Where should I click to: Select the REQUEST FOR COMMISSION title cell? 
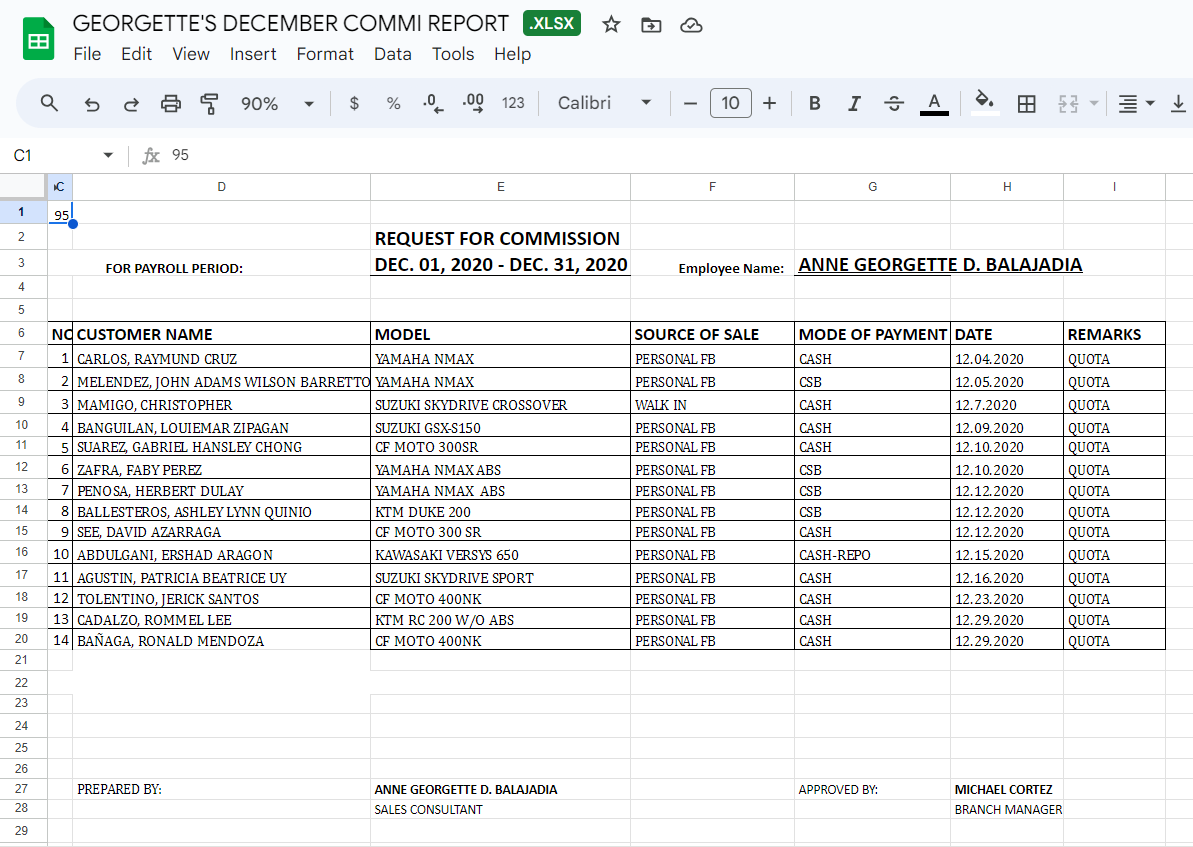(501, 237)
